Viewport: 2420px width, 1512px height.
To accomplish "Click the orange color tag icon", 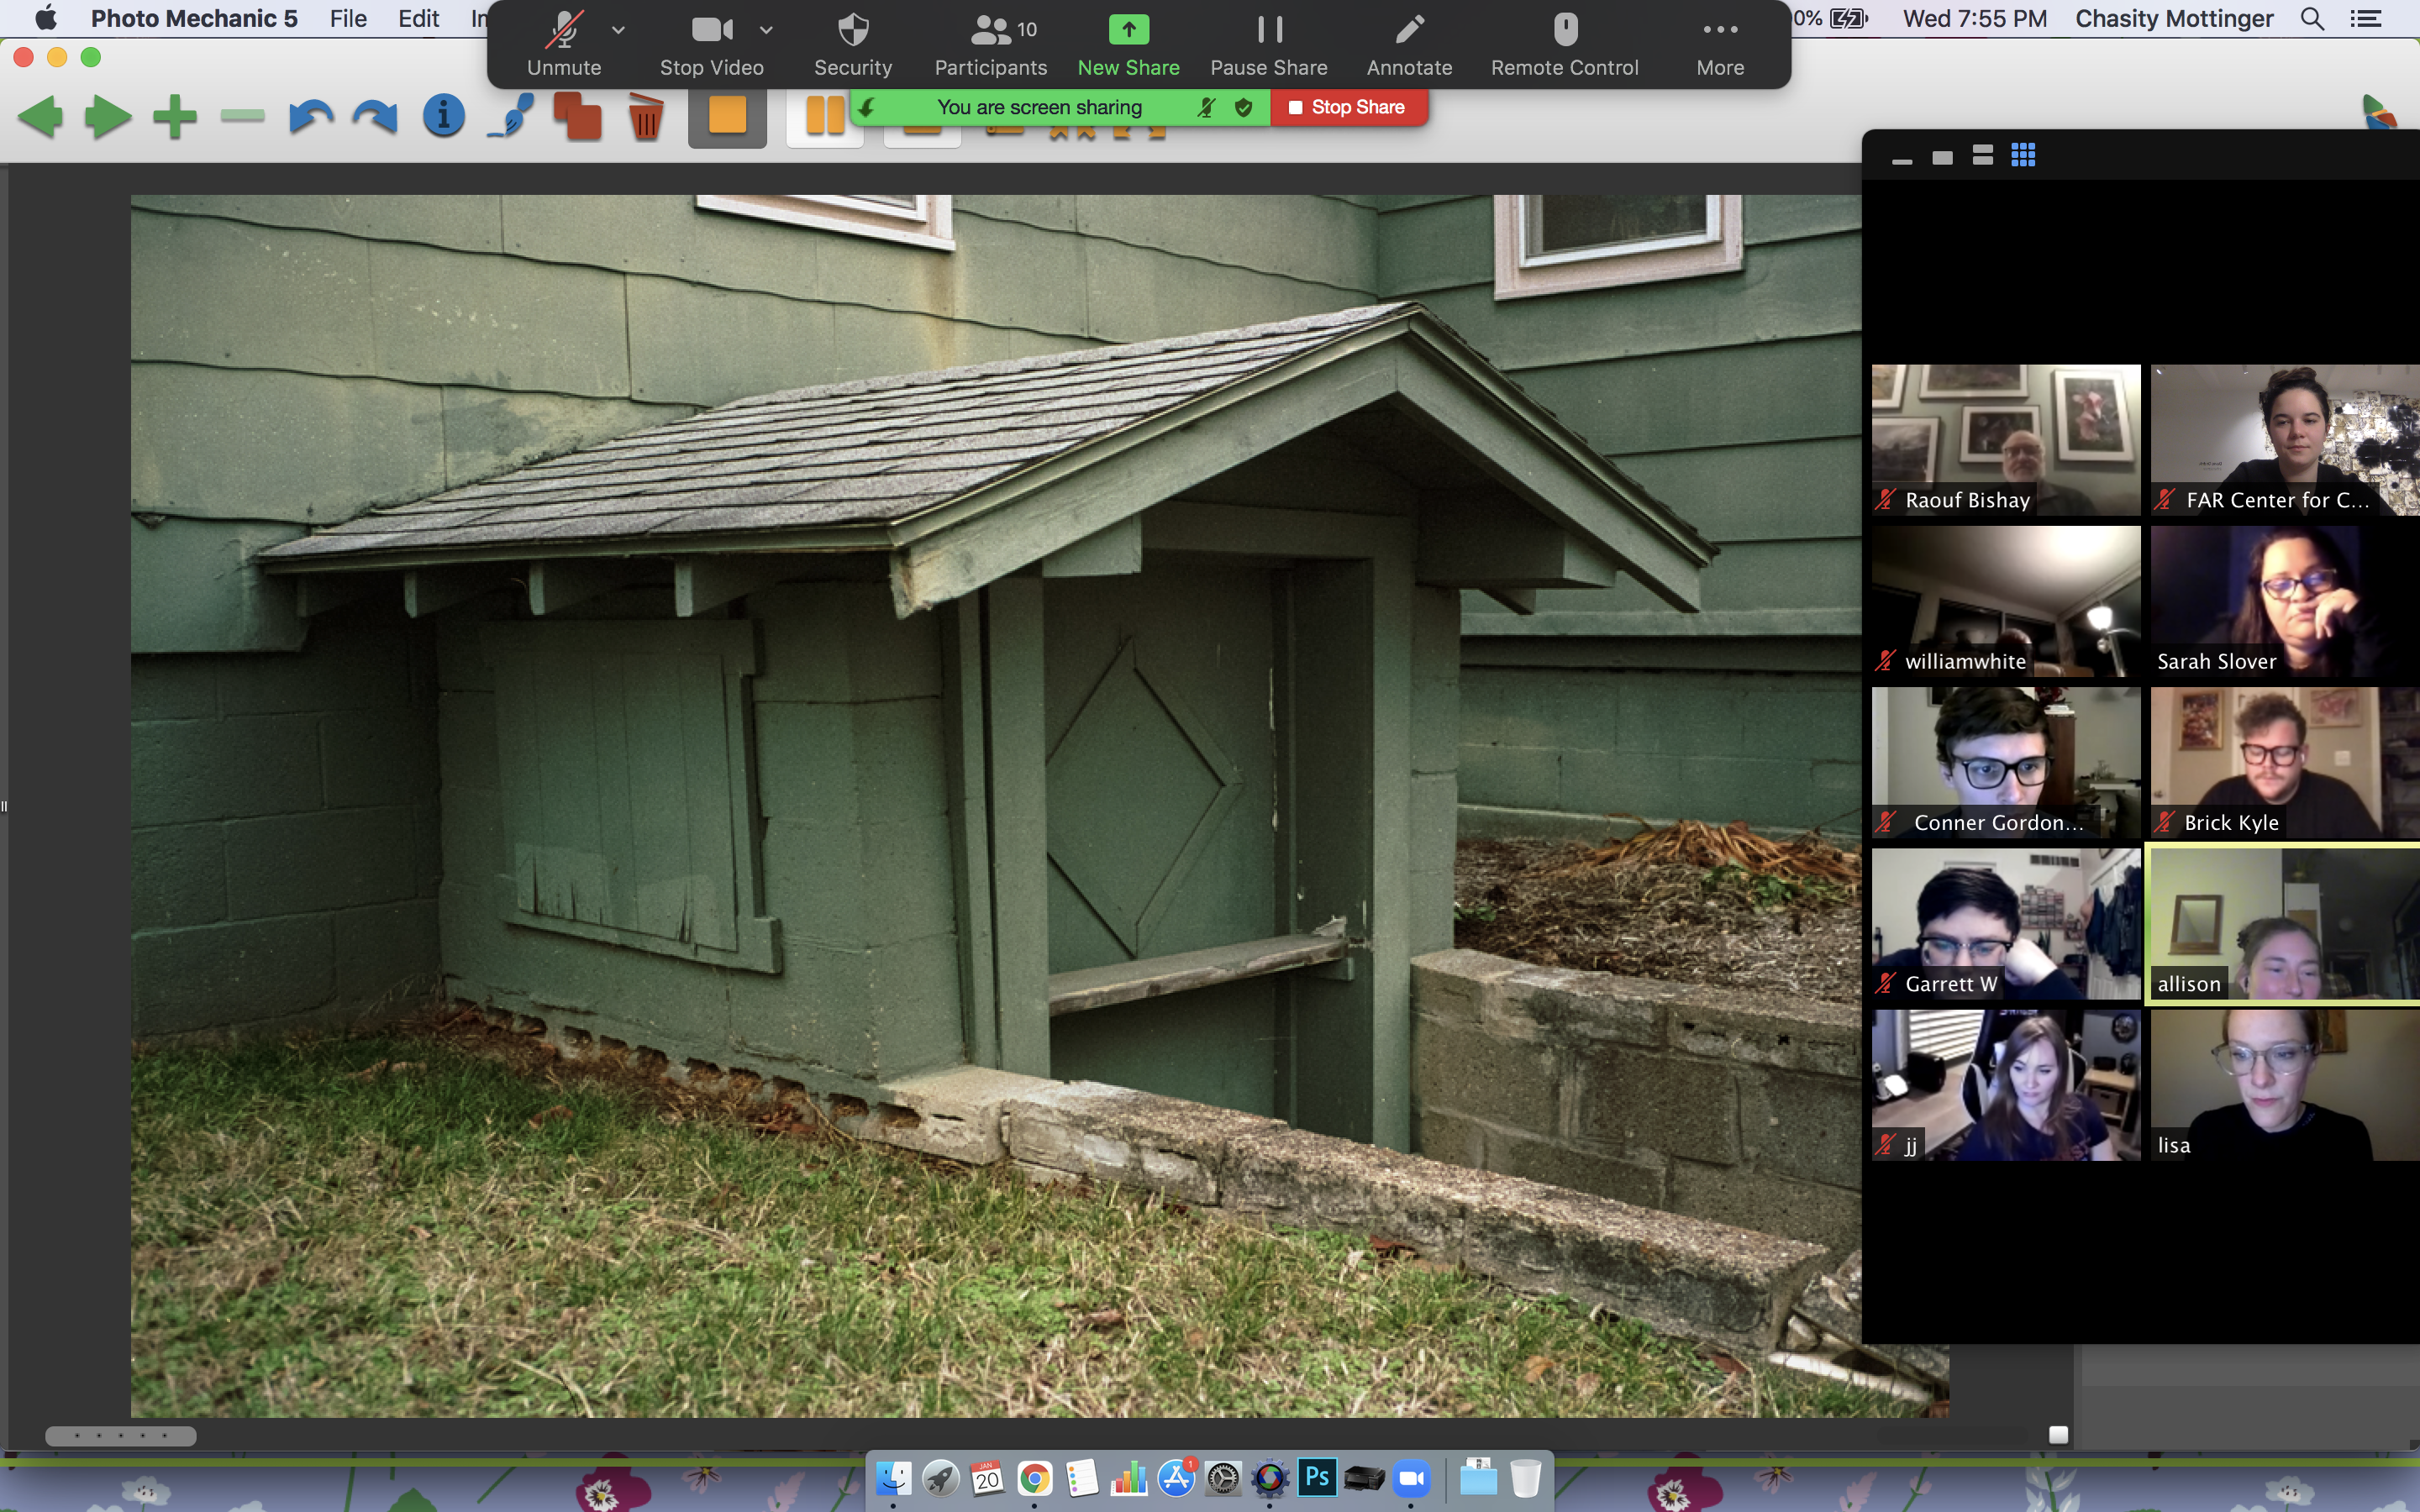I will (729, 117).
